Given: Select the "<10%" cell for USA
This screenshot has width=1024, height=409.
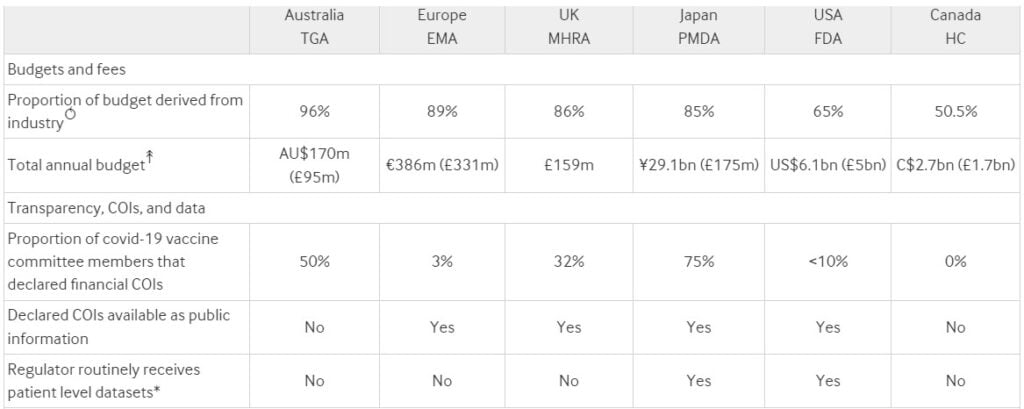Looking at the screenshot, I should [826, 261].
